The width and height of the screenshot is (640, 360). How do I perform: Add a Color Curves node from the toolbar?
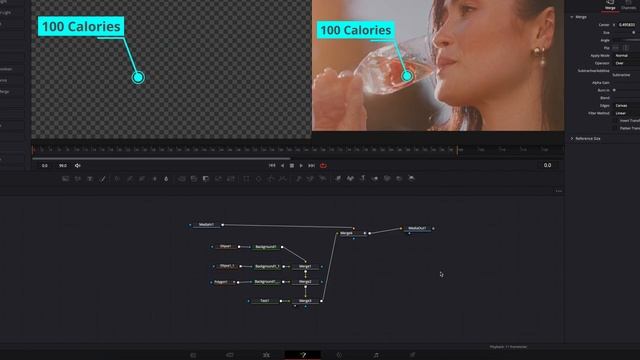pyautogui.click(x=130, y=179)
